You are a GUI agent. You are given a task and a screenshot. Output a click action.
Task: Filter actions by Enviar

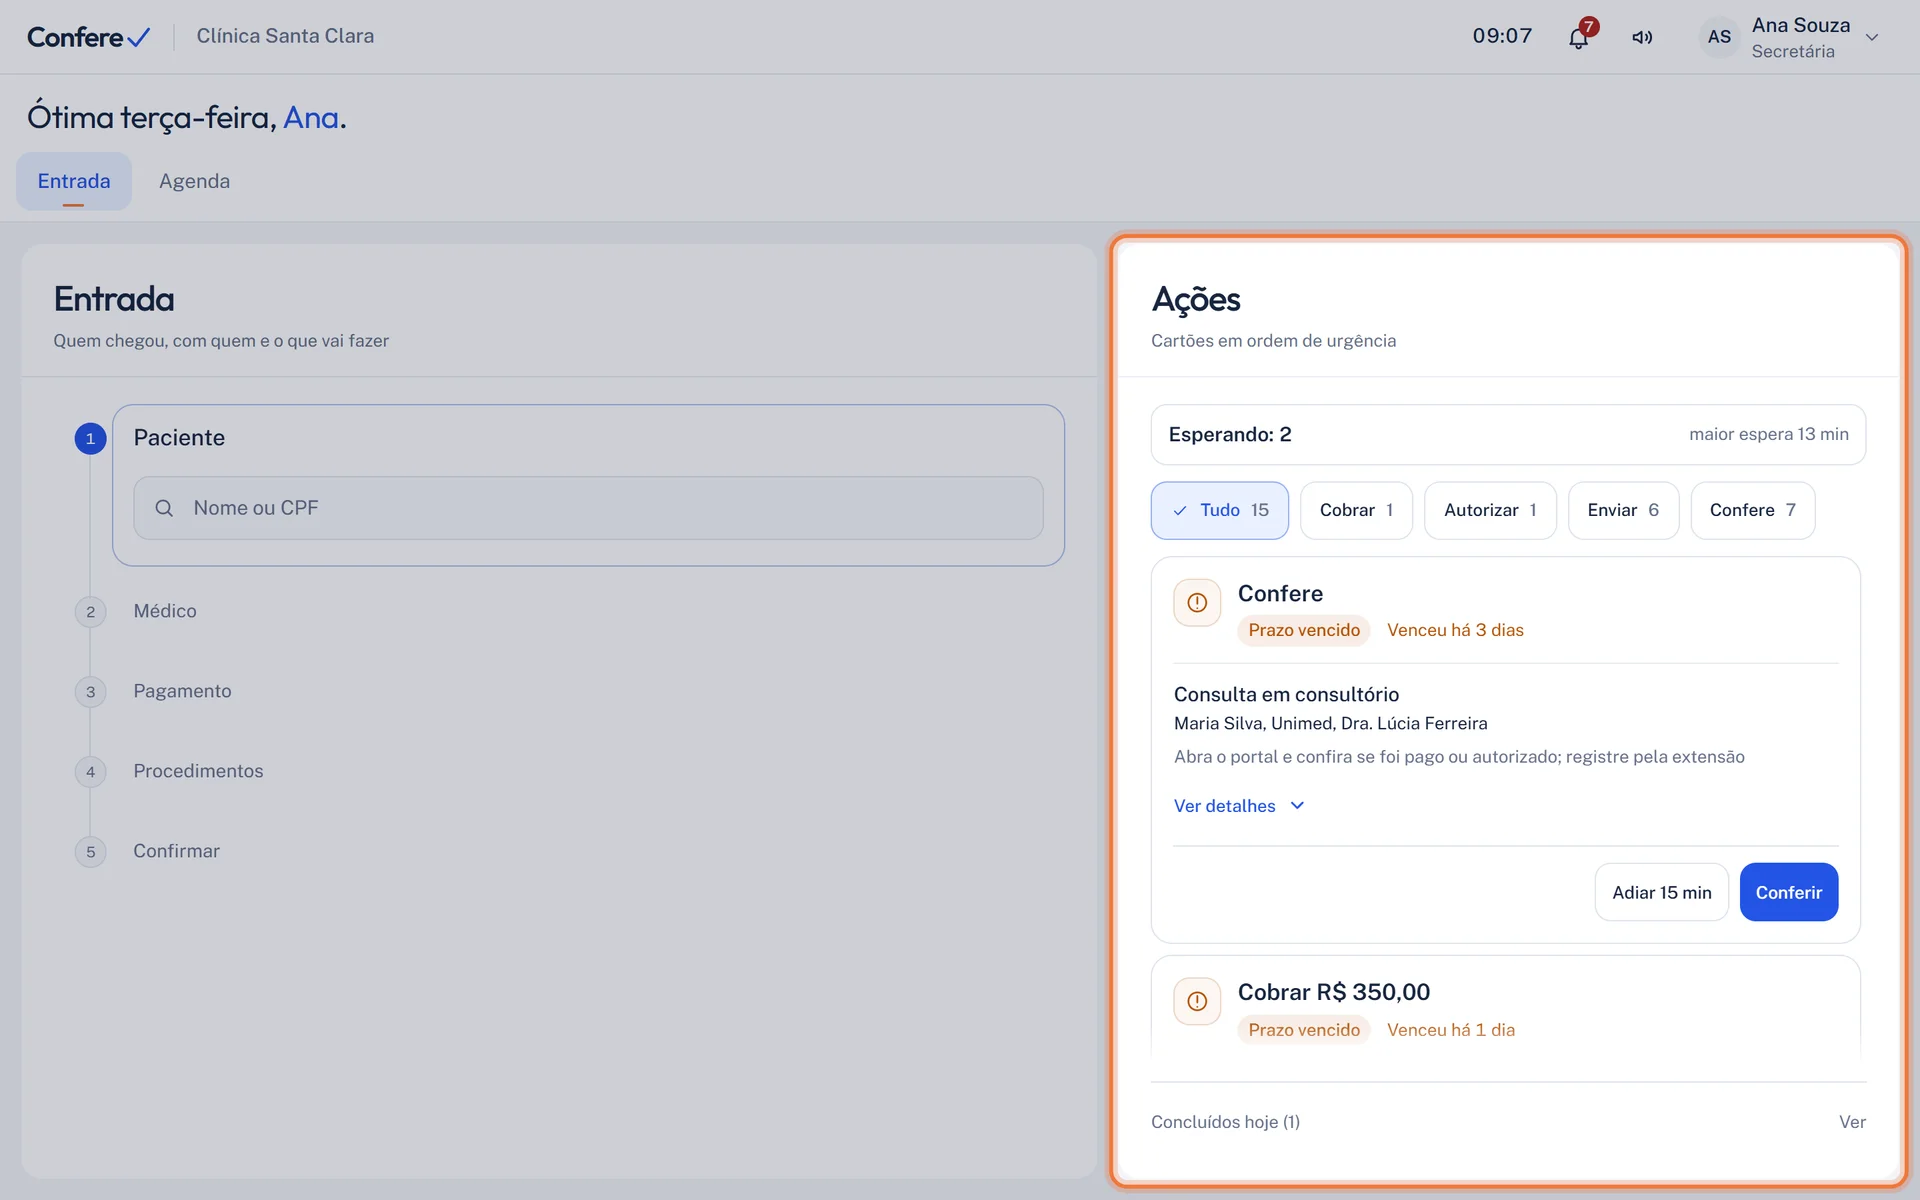coord(1623,510)
